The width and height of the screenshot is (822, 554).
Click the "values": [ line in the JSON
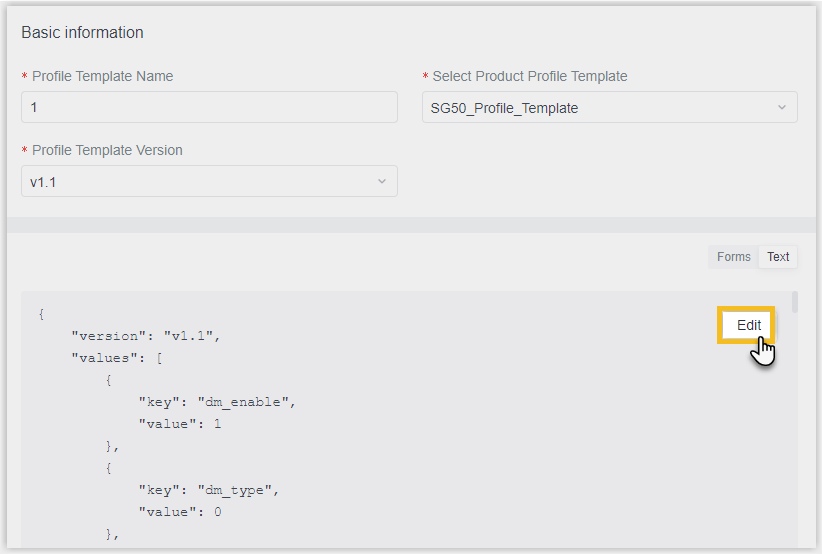click(x=117, y=358)
